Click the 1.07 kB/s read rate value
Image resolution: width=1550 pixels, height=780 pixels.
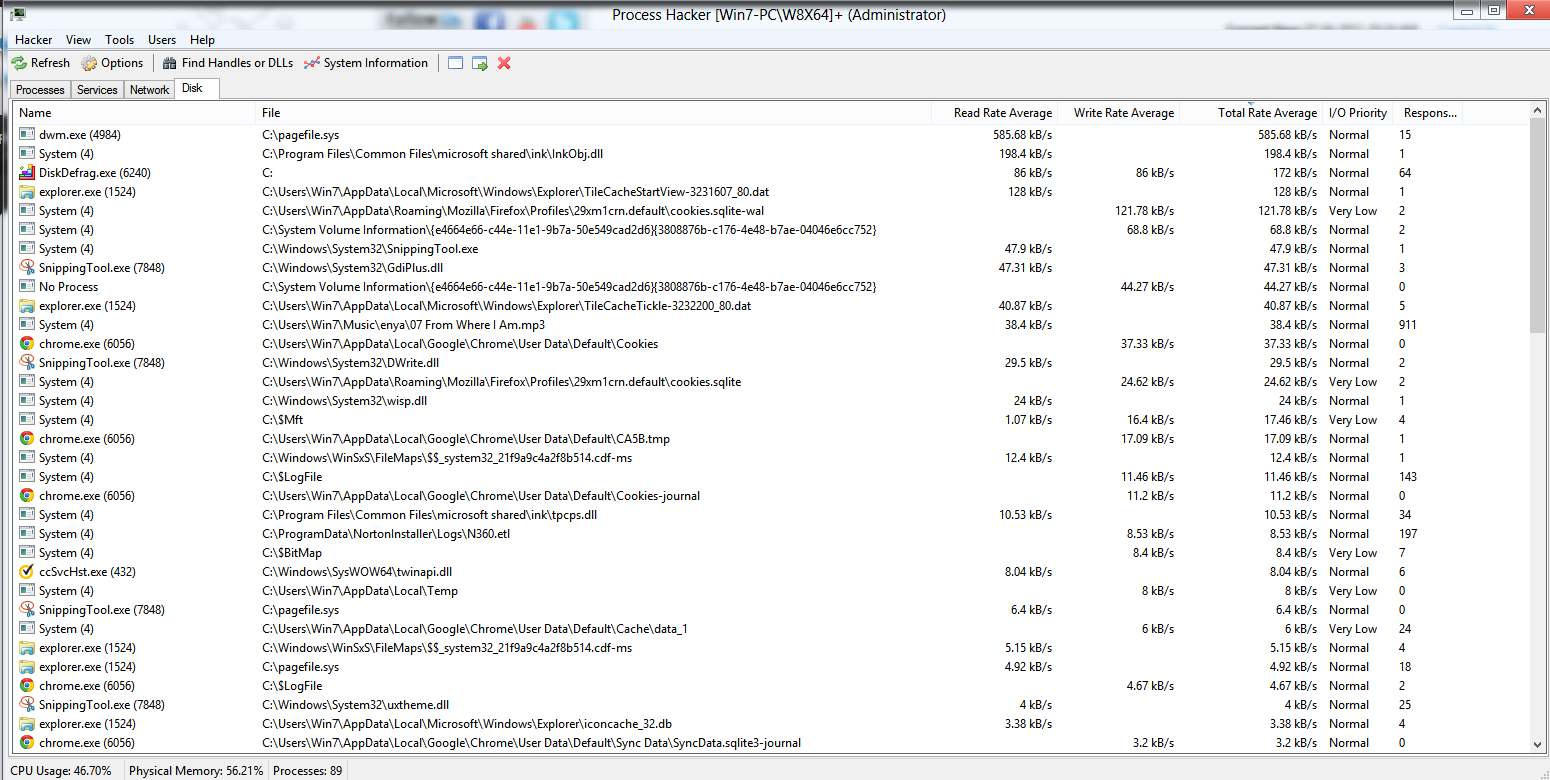pos(1028,420)
